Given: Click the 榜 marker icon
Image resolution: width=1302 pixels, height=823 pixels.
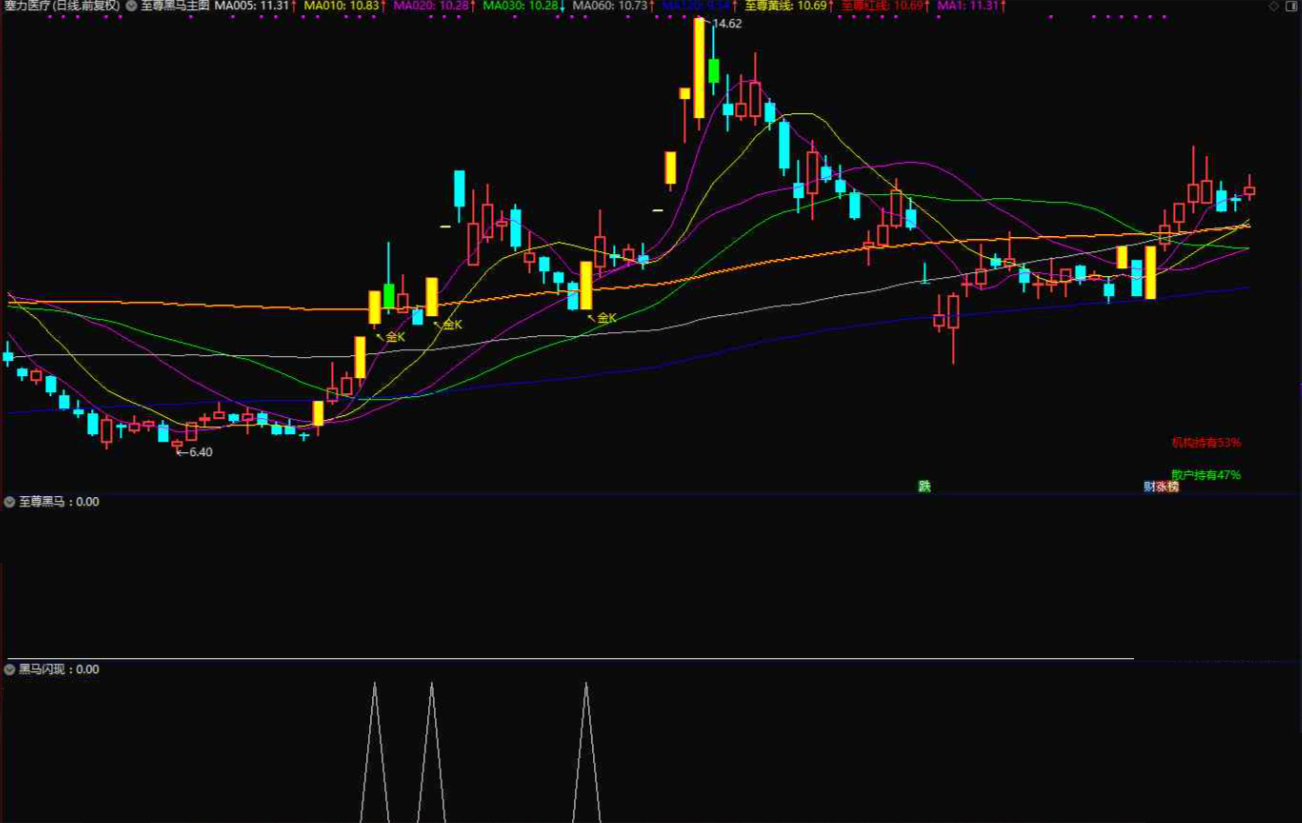Looking at the screenshot, I should (x=1172, y=487).
